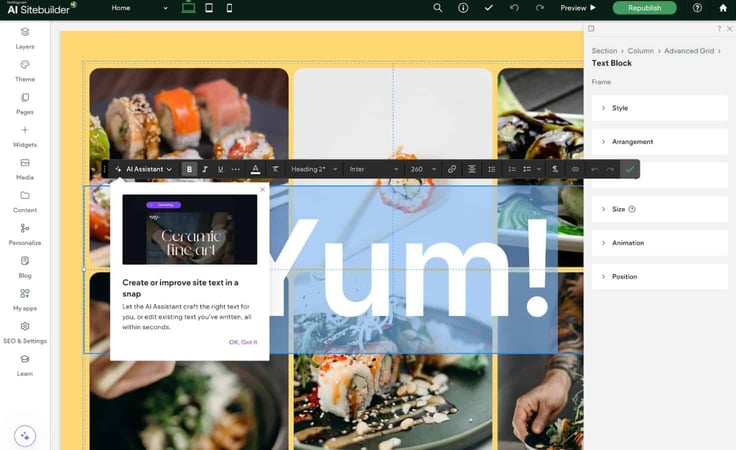Open more text formatting options
736x450 pixels.
pyautogui.click(x=236, y=169)
